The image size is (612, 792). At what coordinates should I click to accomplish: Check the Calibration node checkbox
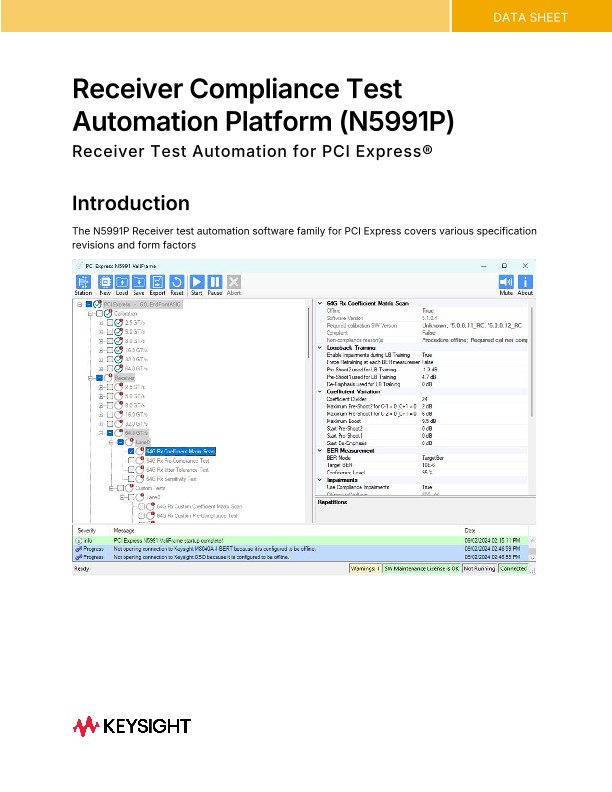coord(99,314)
